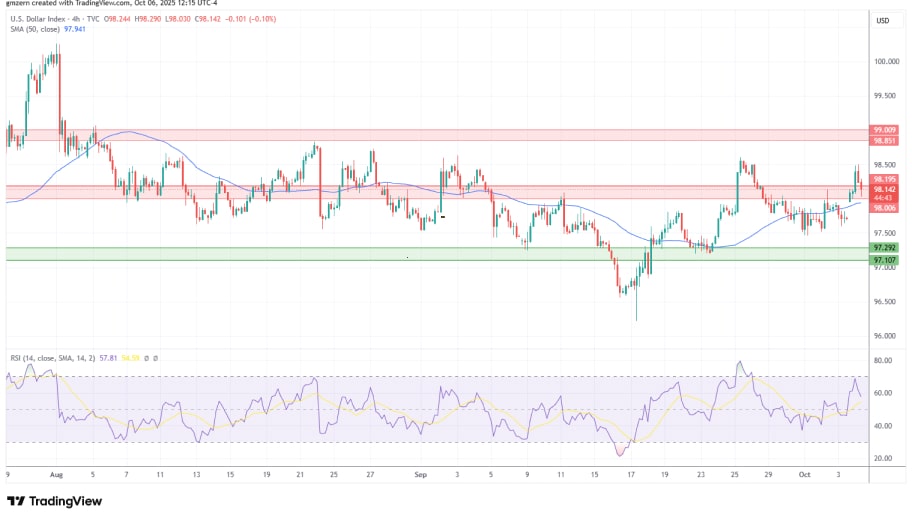Click the 99.009 resistance price label
Image resolution: width=912 pixels, height=513 pixels.
pos(884,130)
